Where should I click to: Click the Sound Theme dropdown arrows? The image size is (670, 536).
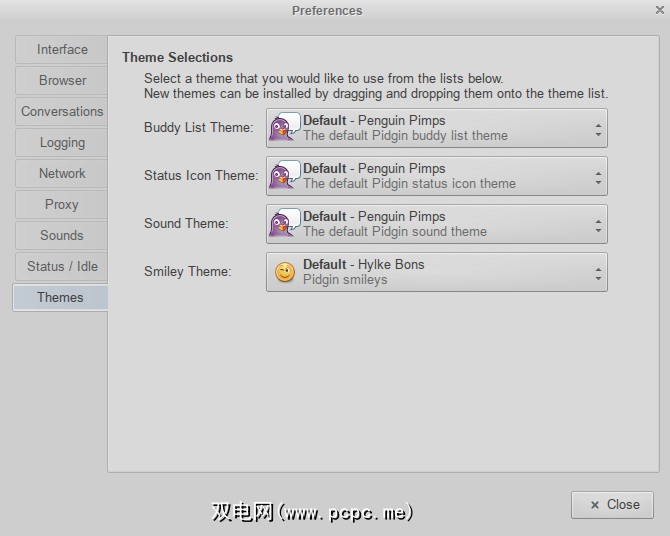(x=598, y=226)
